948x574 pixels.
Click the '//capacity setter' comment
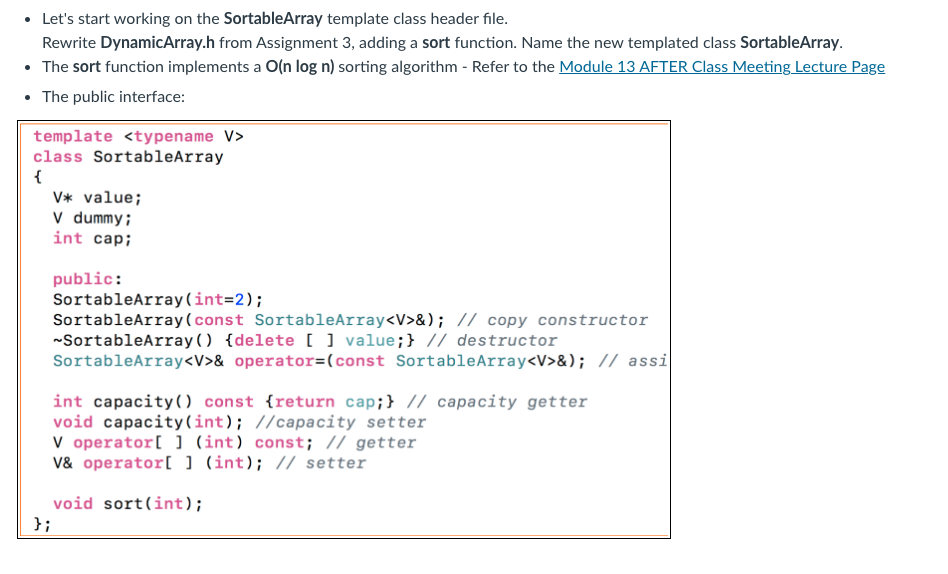point(340,422)
